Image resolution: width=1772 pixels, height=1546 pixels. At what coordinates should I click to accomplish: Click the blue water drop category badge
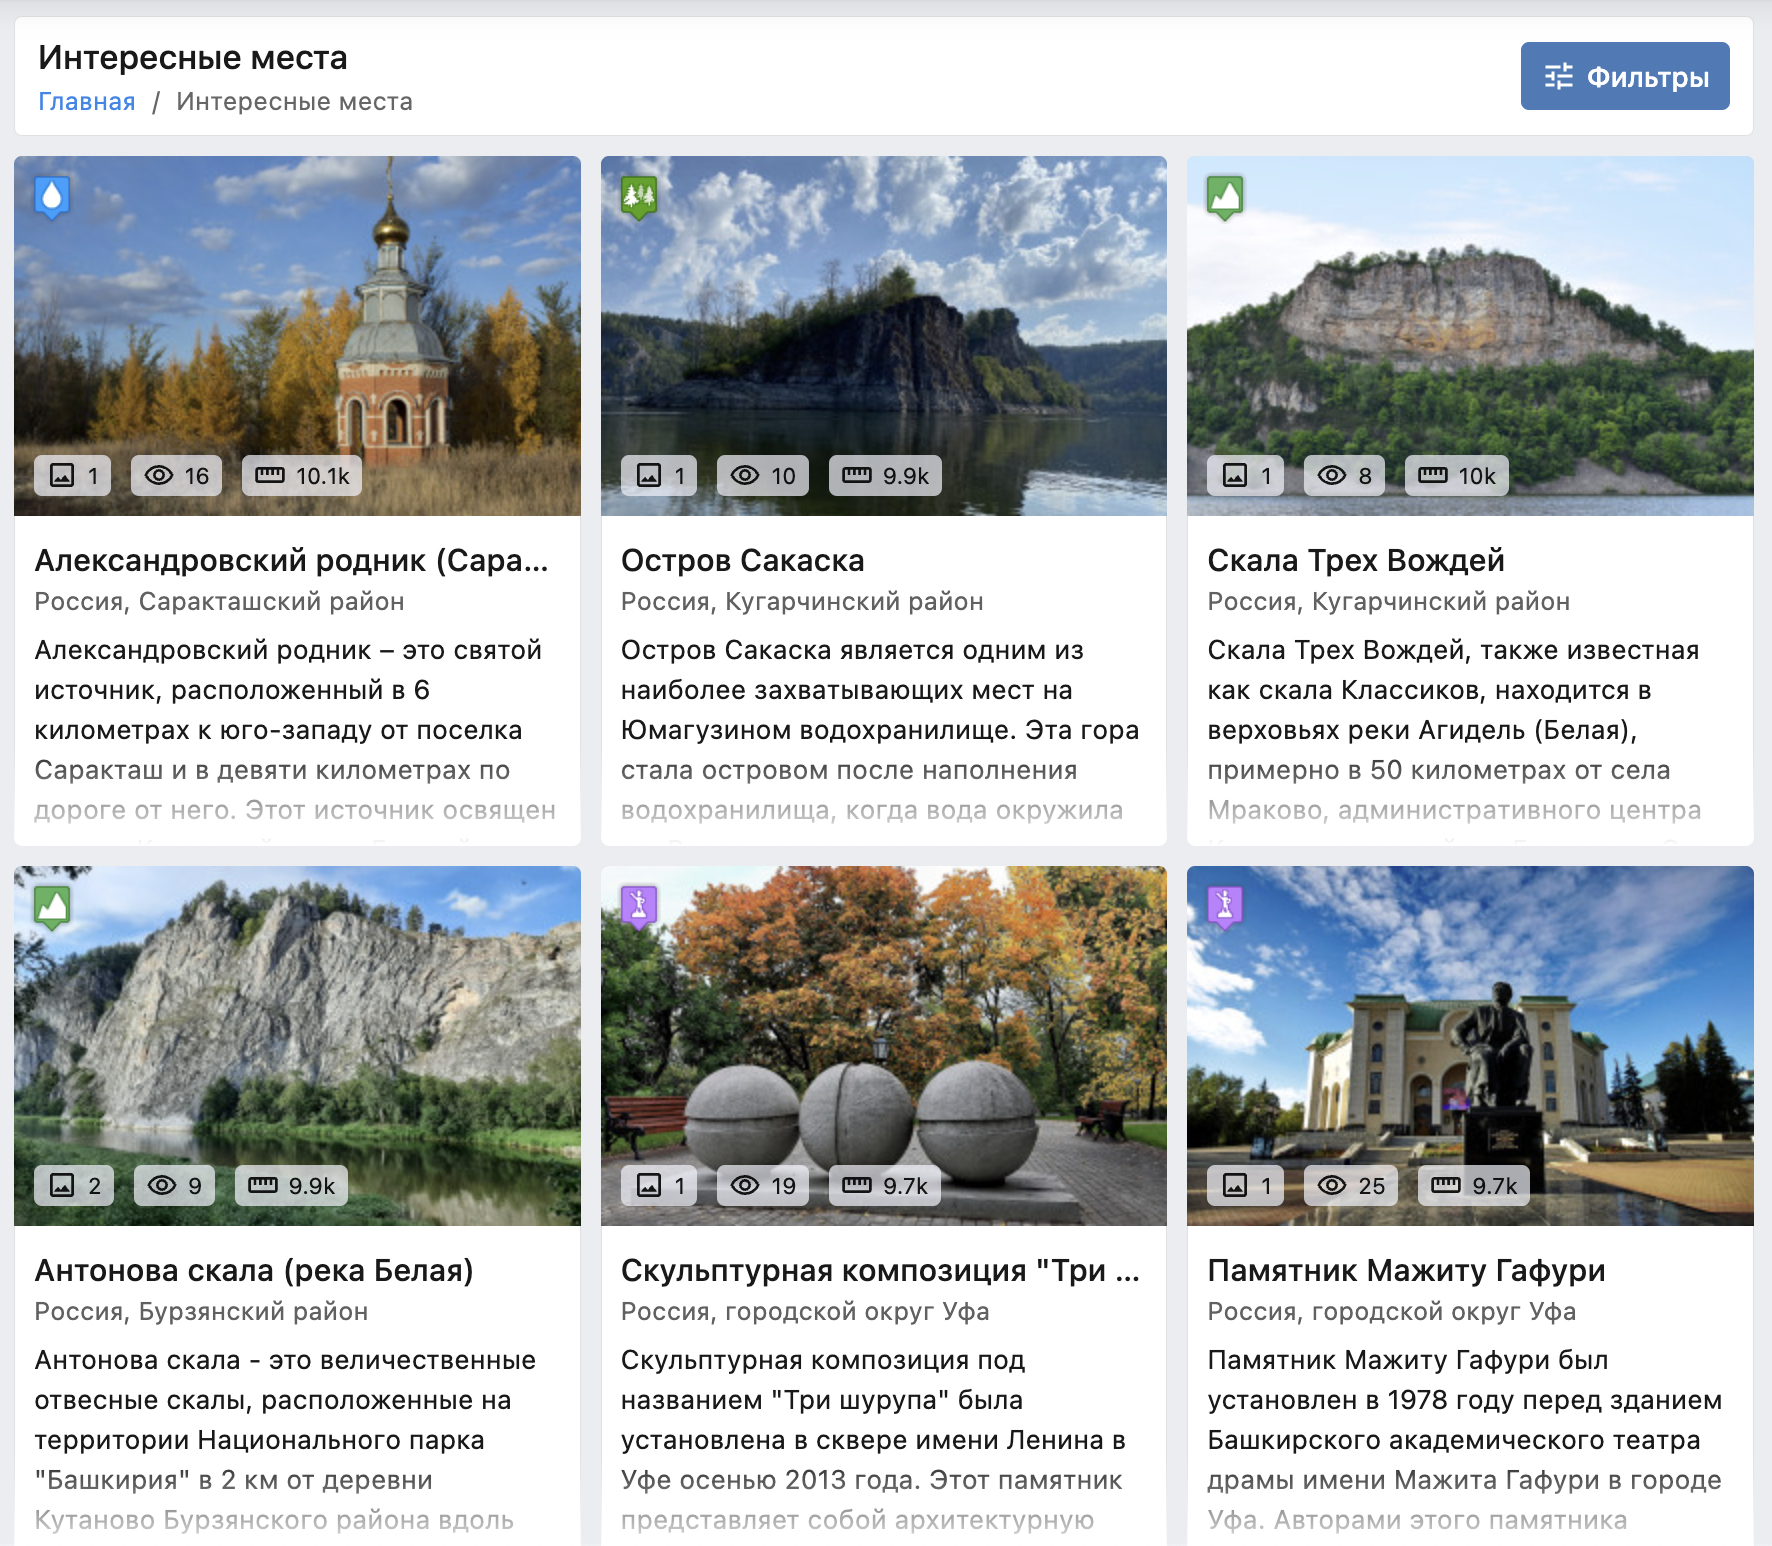click(x=52, y=197)
